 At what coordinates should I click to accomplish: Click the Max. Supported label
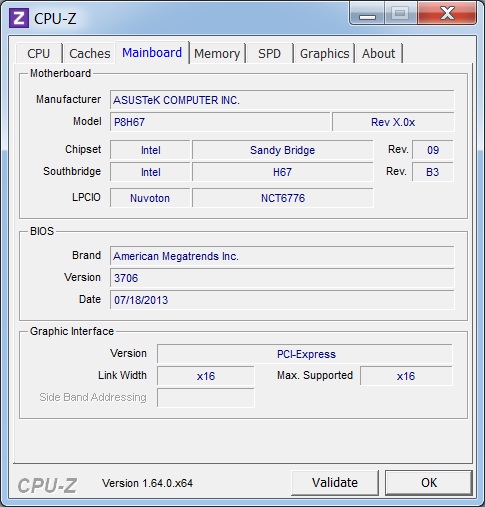point(315,376)
